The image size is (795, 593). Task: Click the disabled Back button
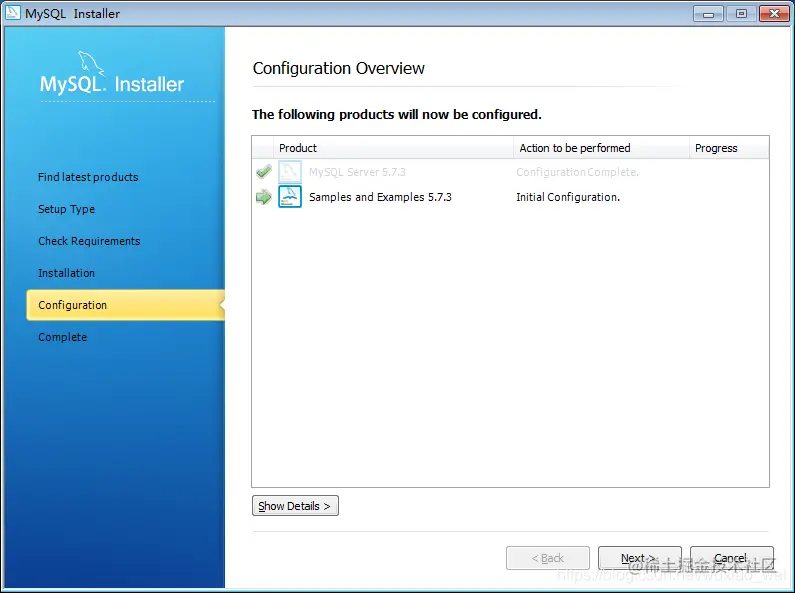pos(548,558)
